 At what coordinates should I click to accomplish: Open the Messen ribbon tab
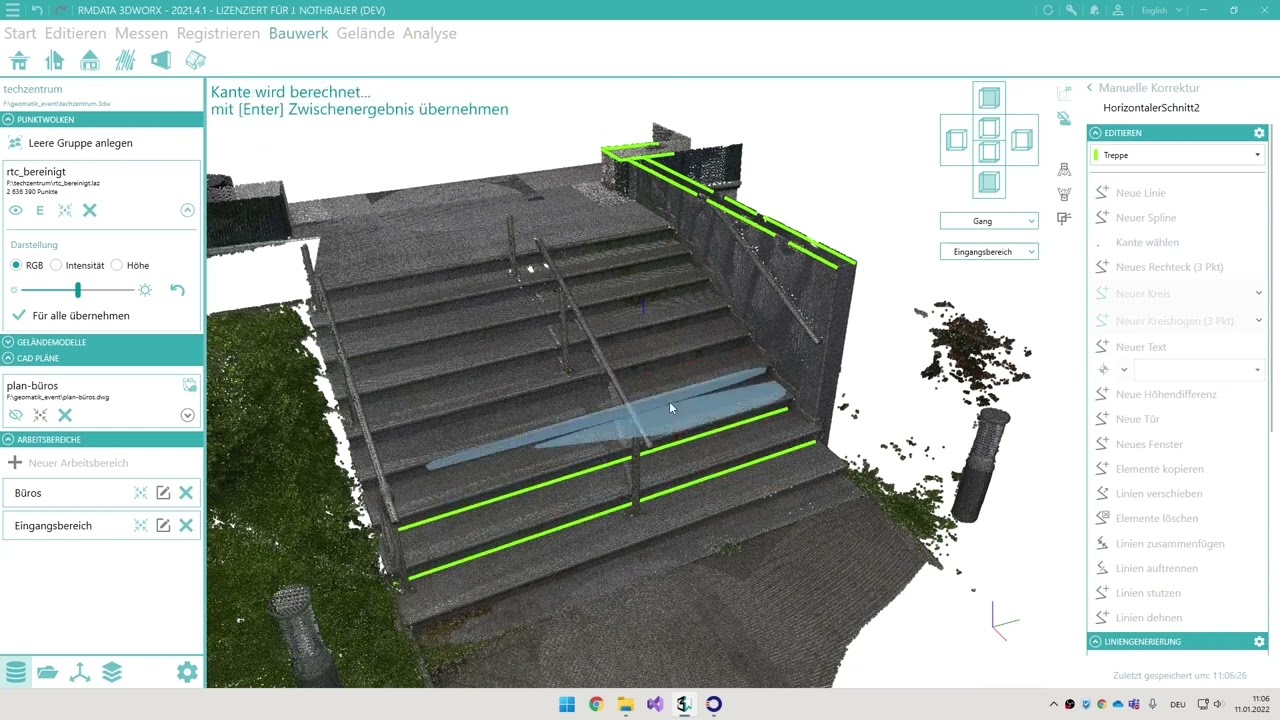click(141, 33)
